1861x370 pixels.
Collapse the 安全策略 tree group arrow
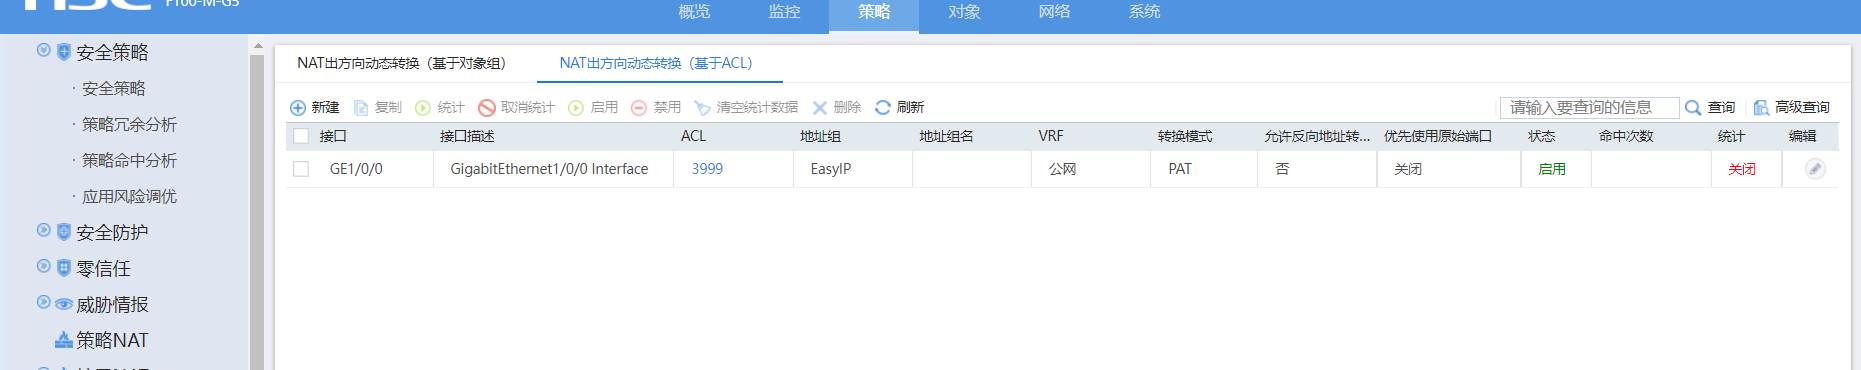click(43, 50)
